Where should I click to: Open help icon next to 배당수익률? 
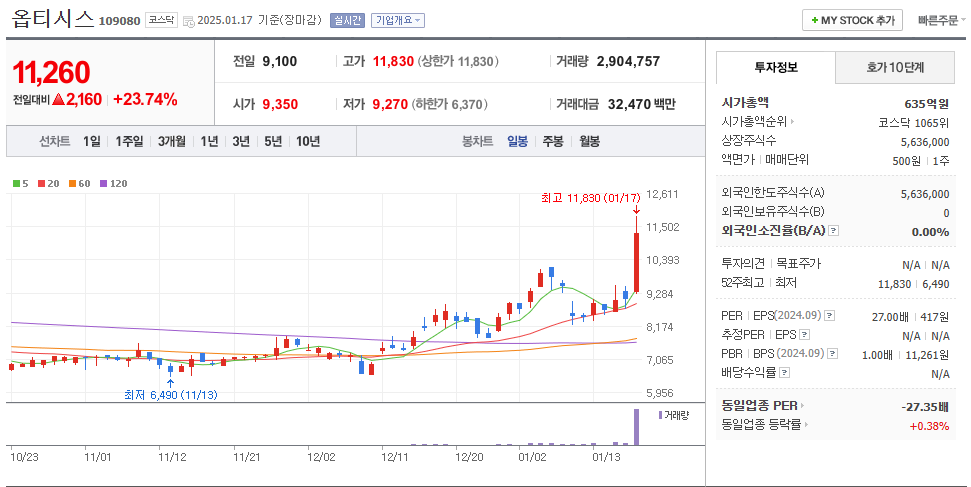click(x=785, y=373)
